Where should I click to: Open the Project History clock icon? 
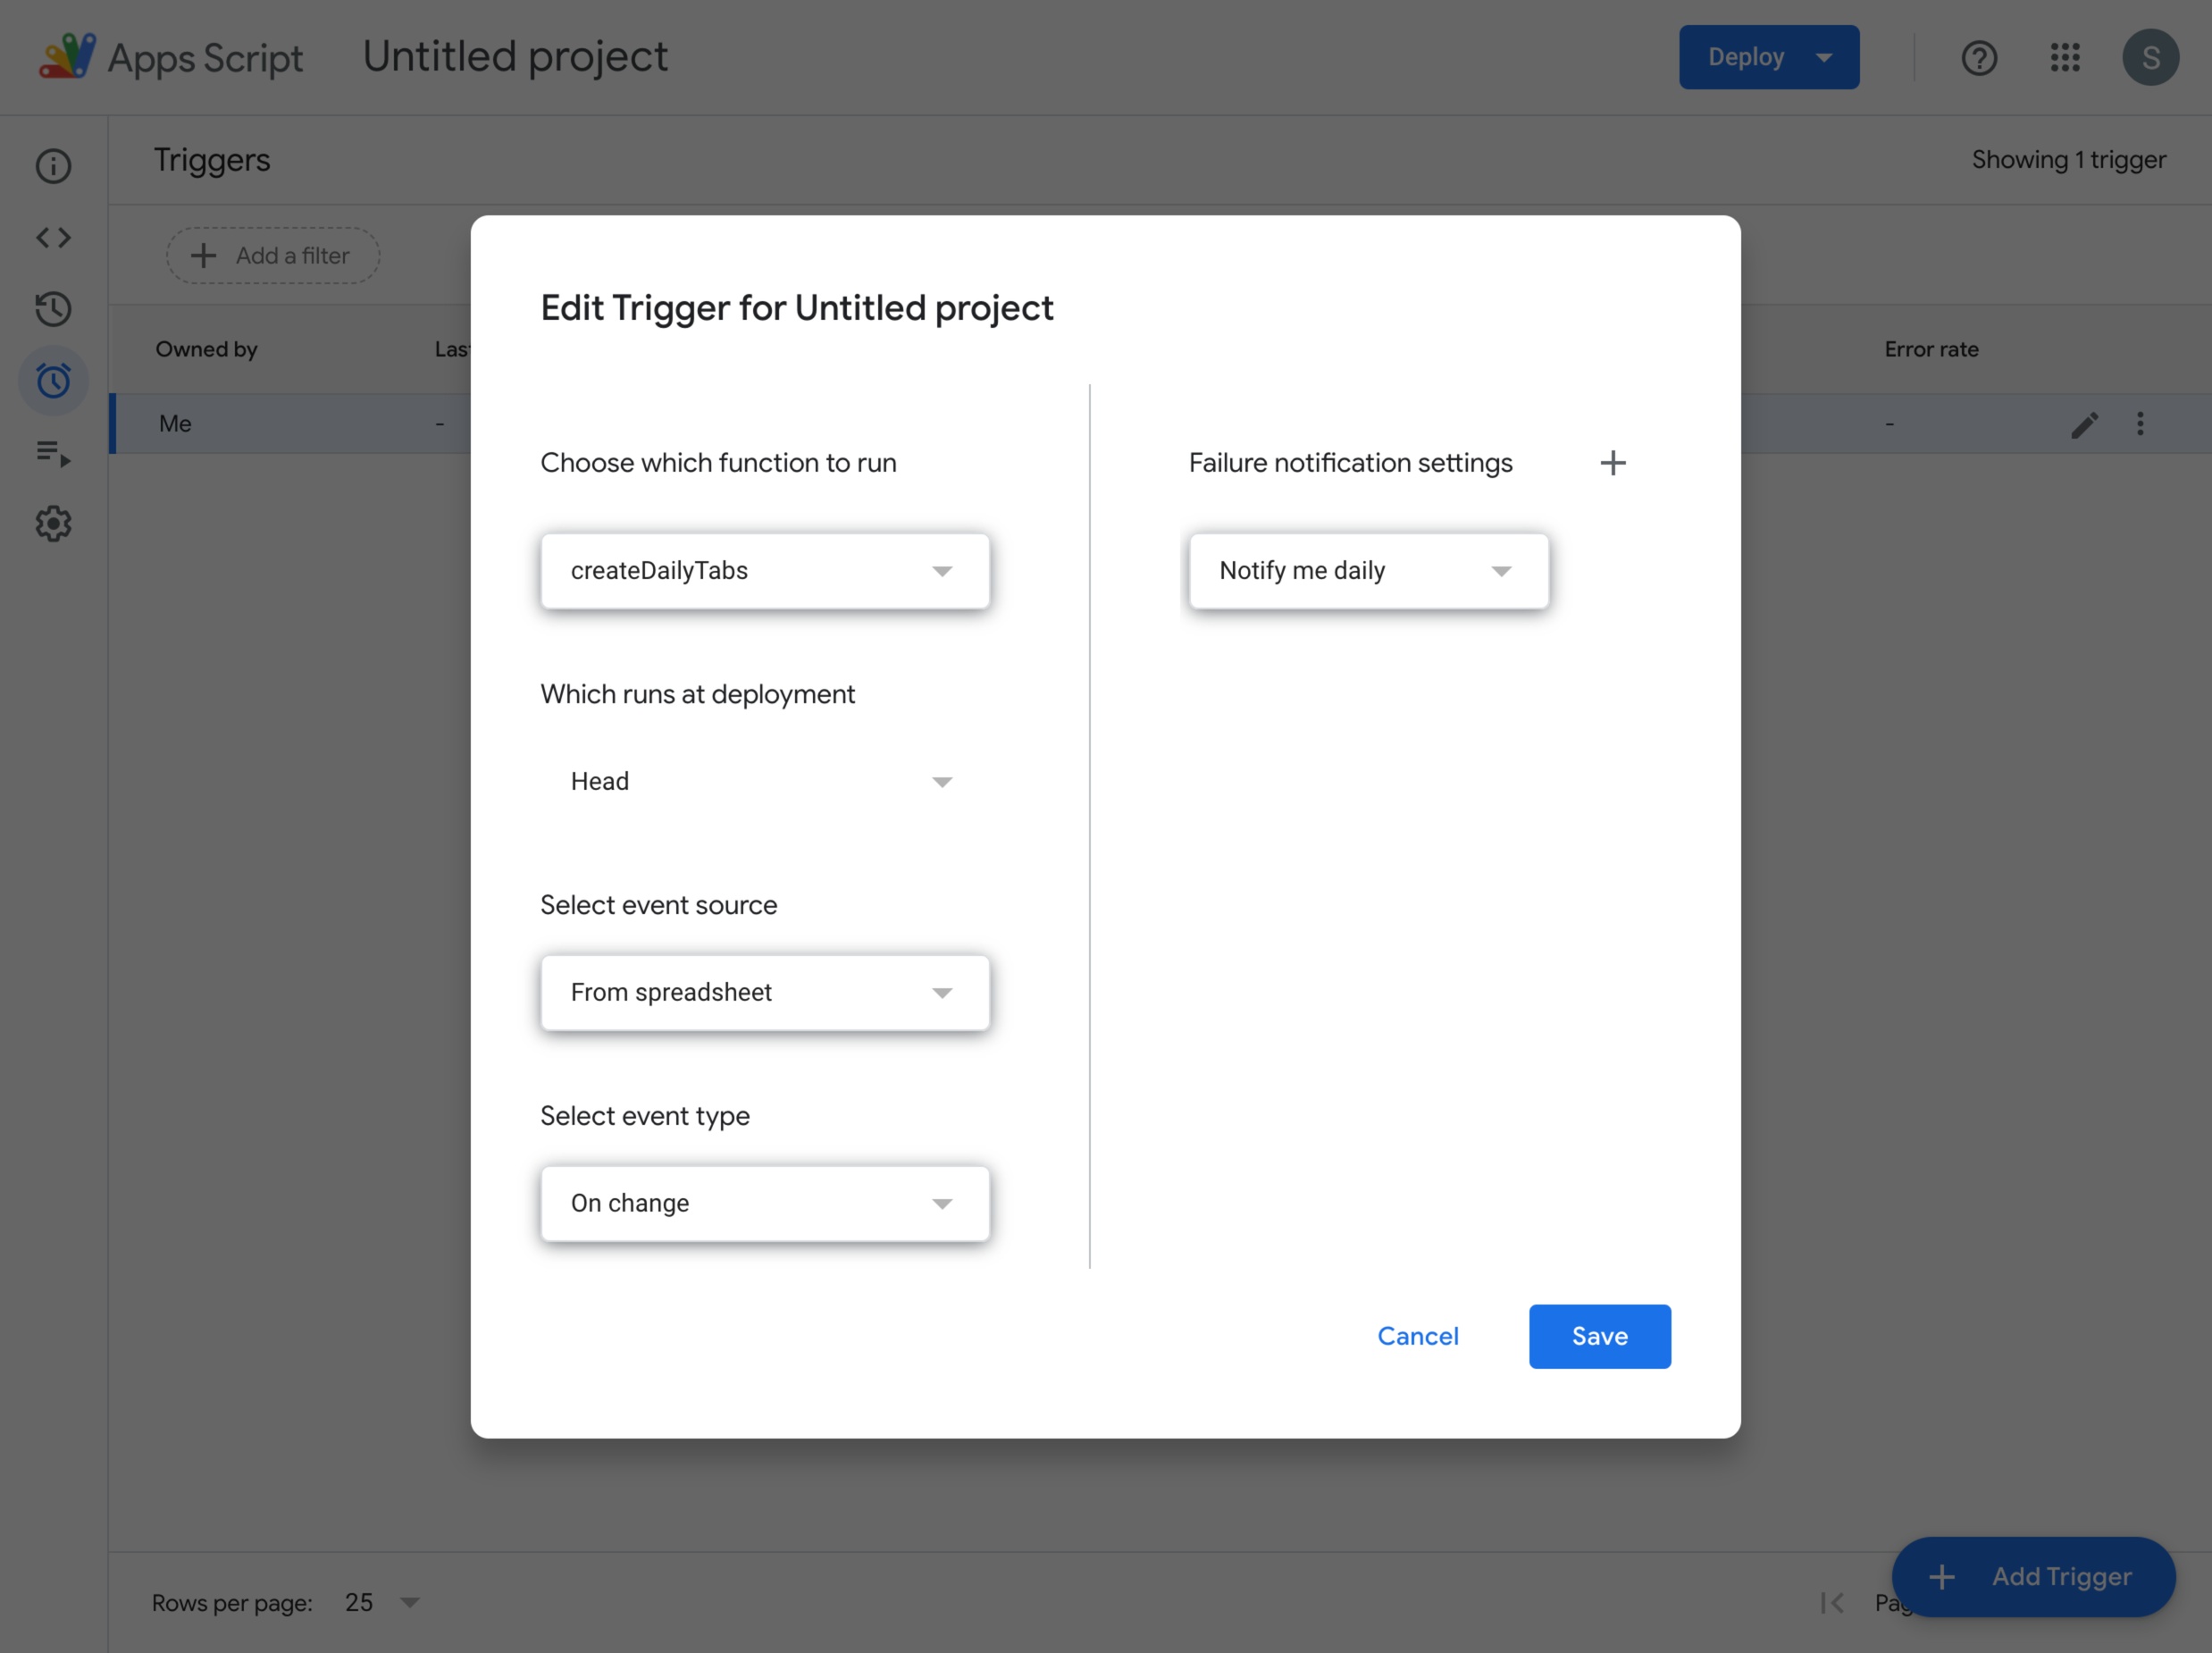click(x=53, y=309)
